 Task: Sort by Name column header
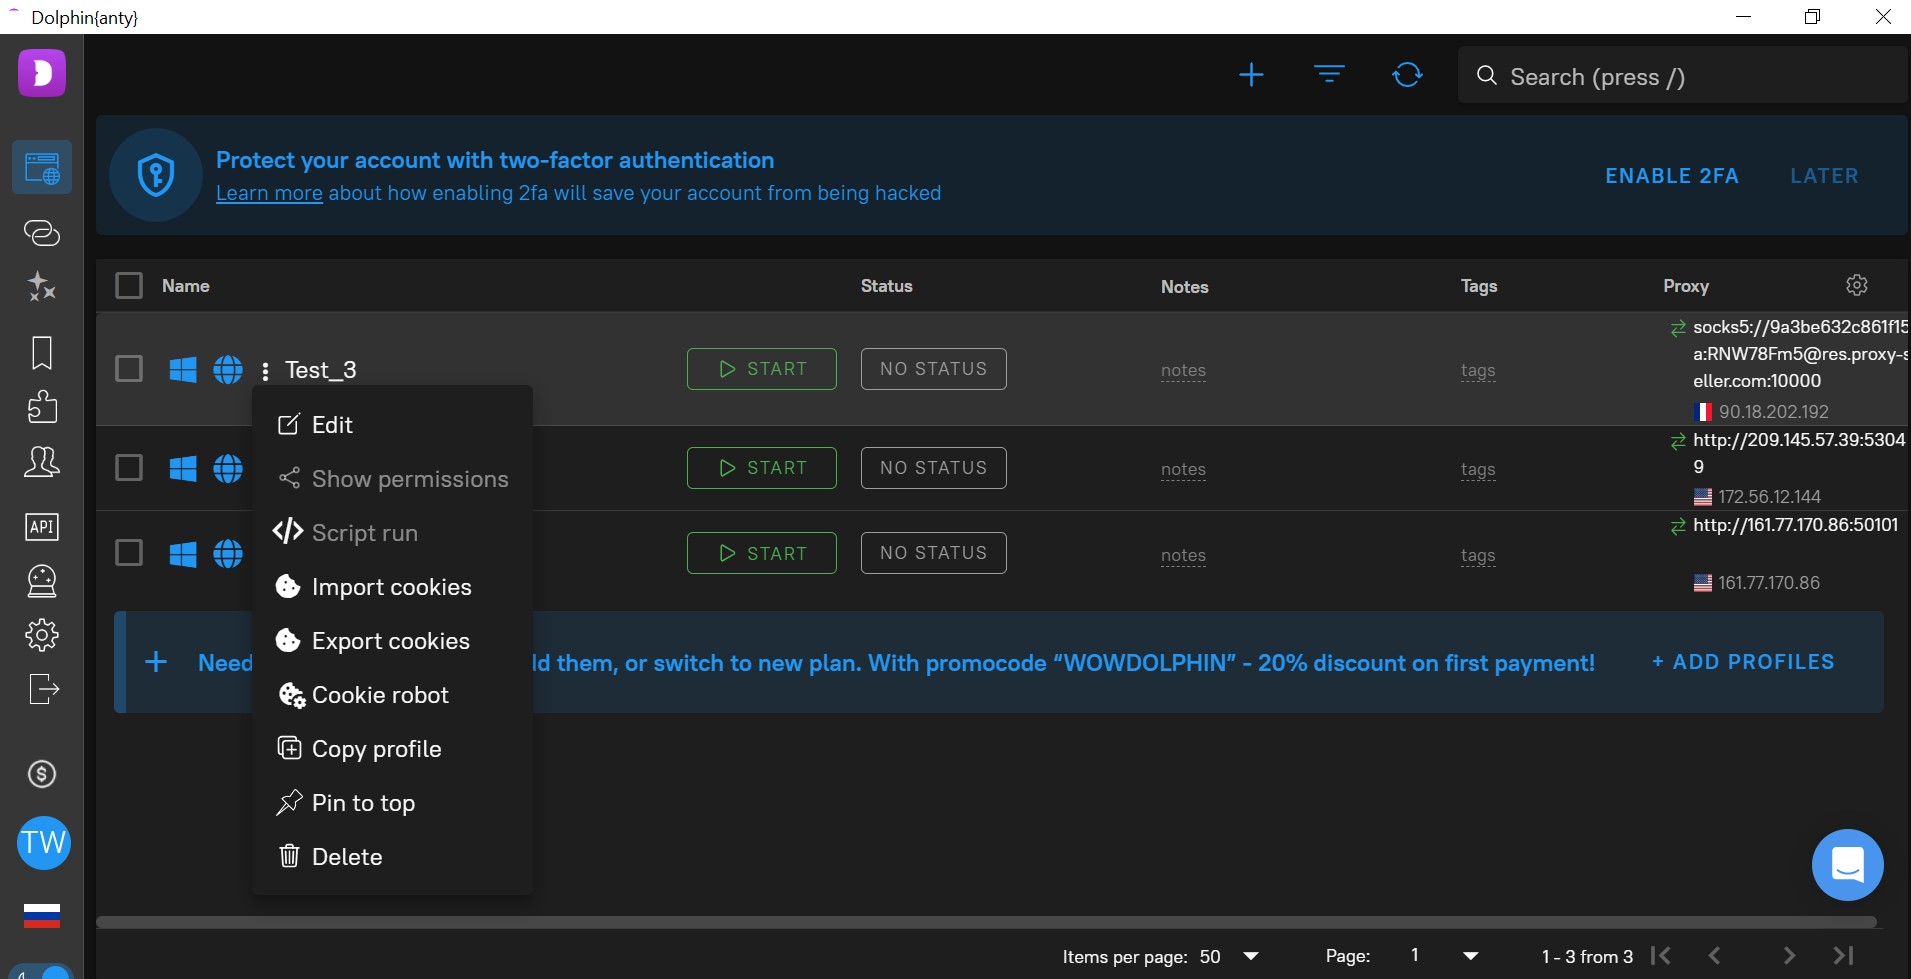[186, 286]
